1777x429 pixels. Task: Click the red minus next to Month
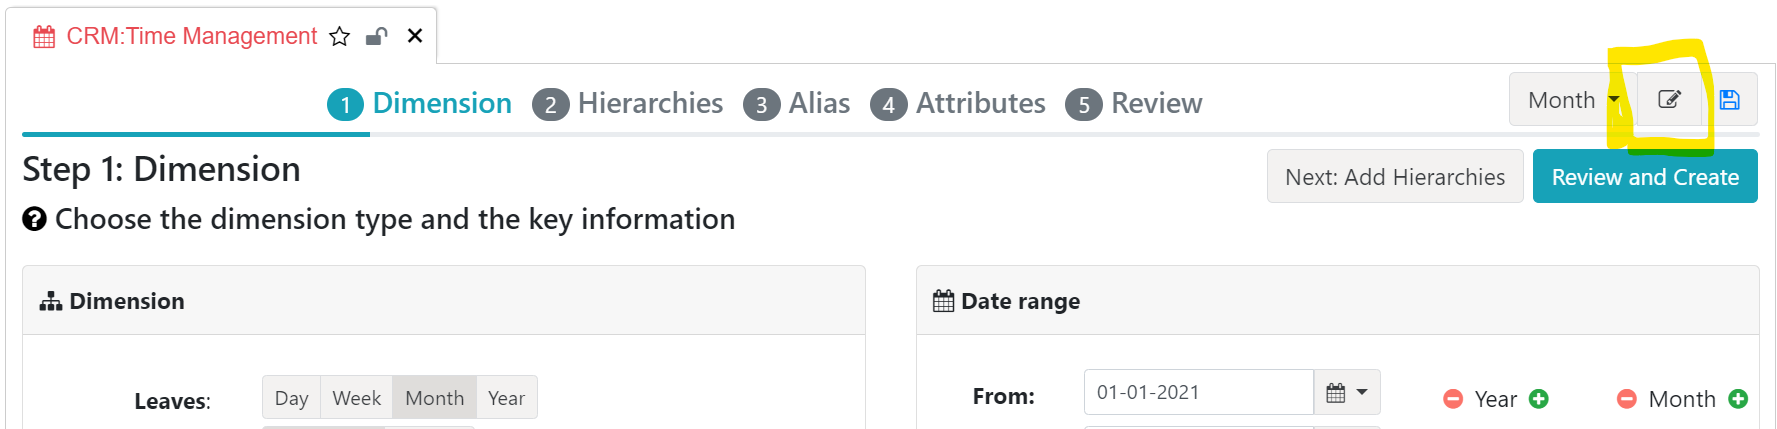1627,399
